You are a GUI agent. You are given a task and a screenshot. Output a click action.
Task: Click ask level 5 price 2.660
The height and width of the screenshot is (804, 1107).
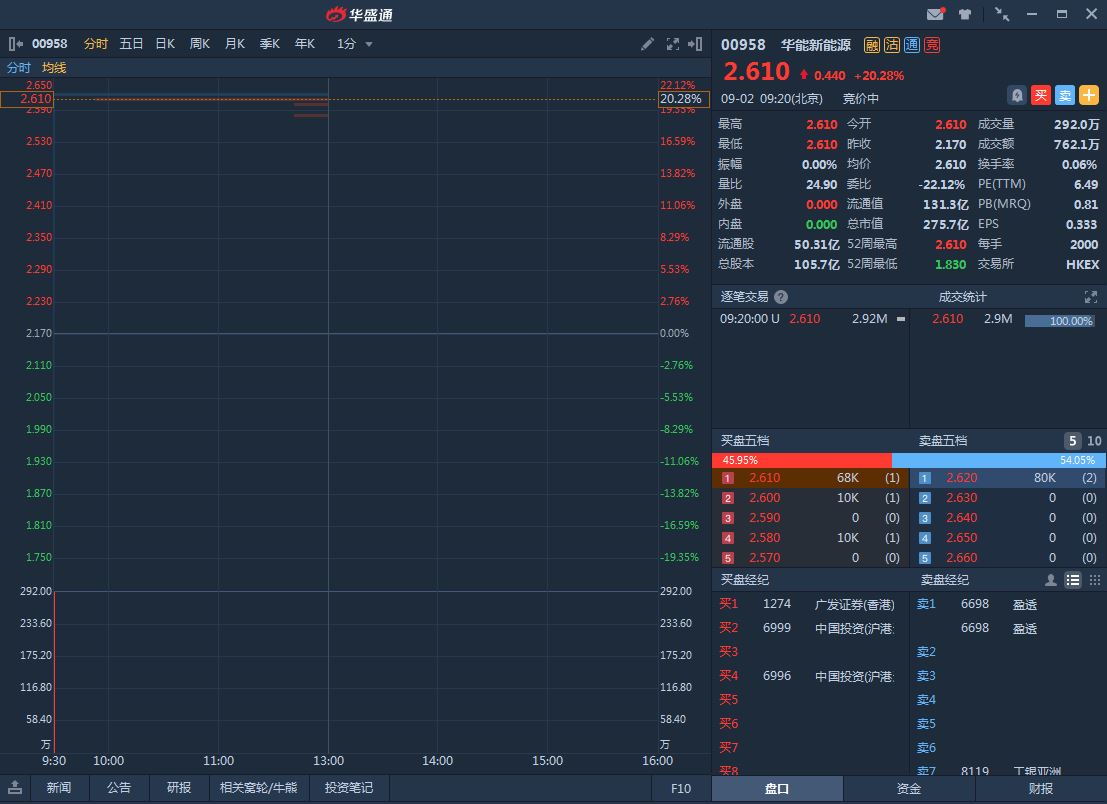click(962, 558)
